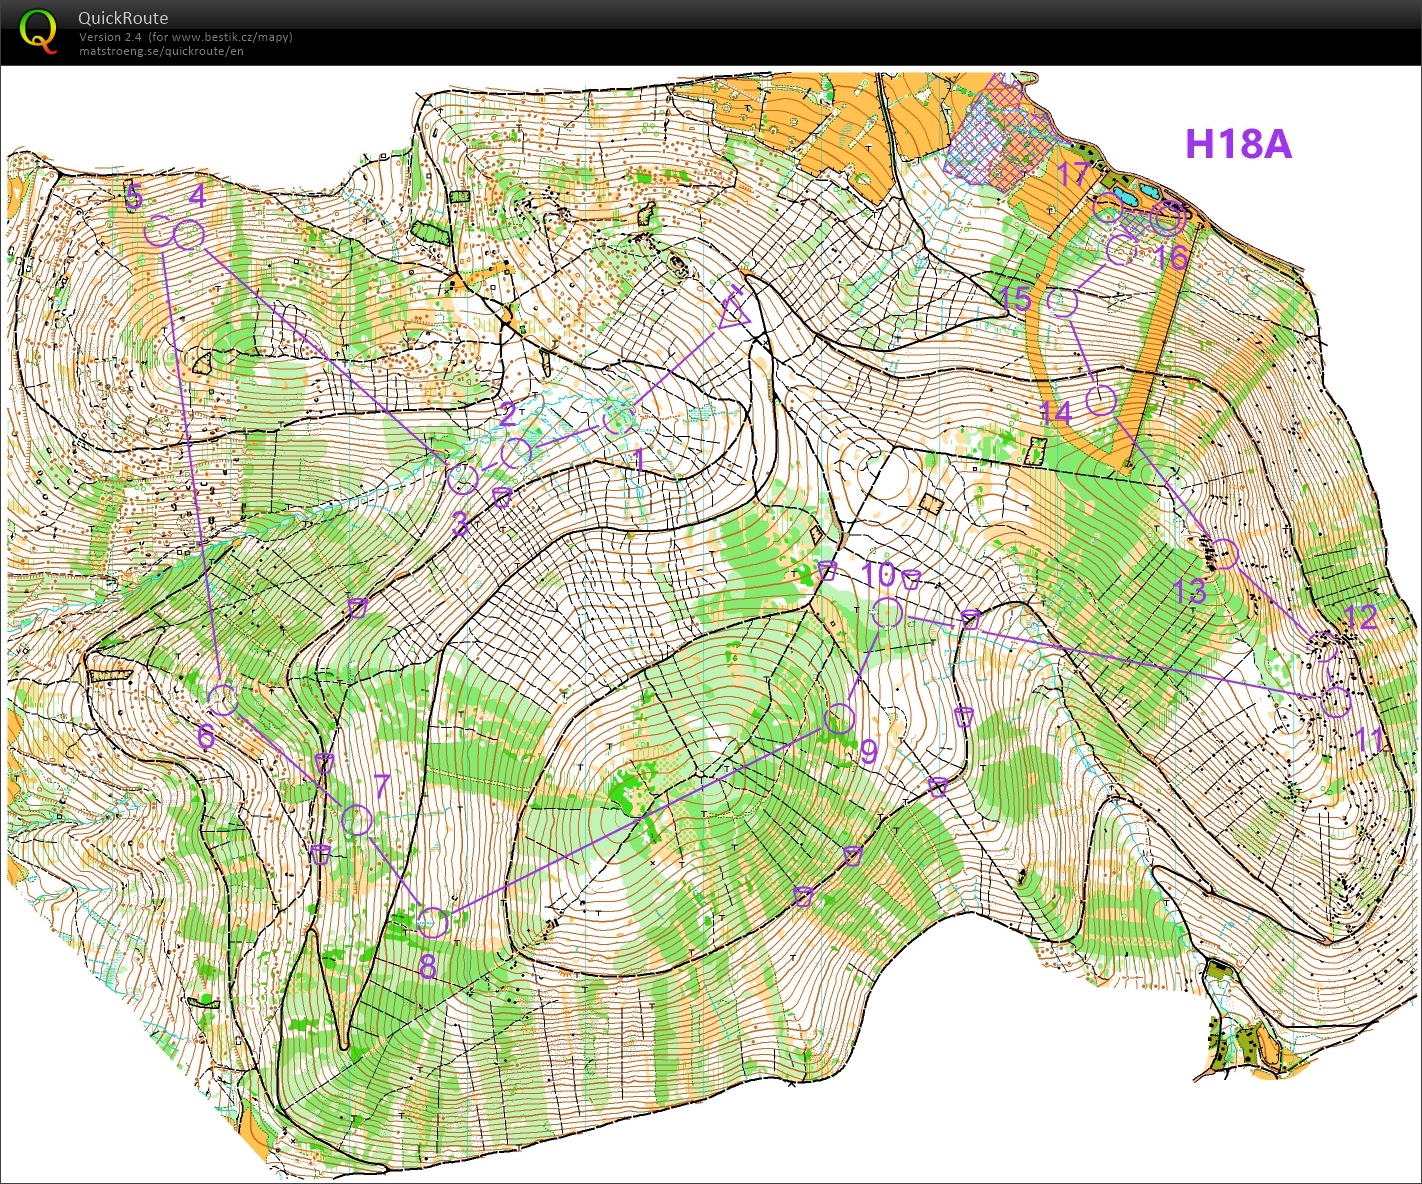Click the control 3 circle
1422x1184 pixels.
[x=462, y=478]
